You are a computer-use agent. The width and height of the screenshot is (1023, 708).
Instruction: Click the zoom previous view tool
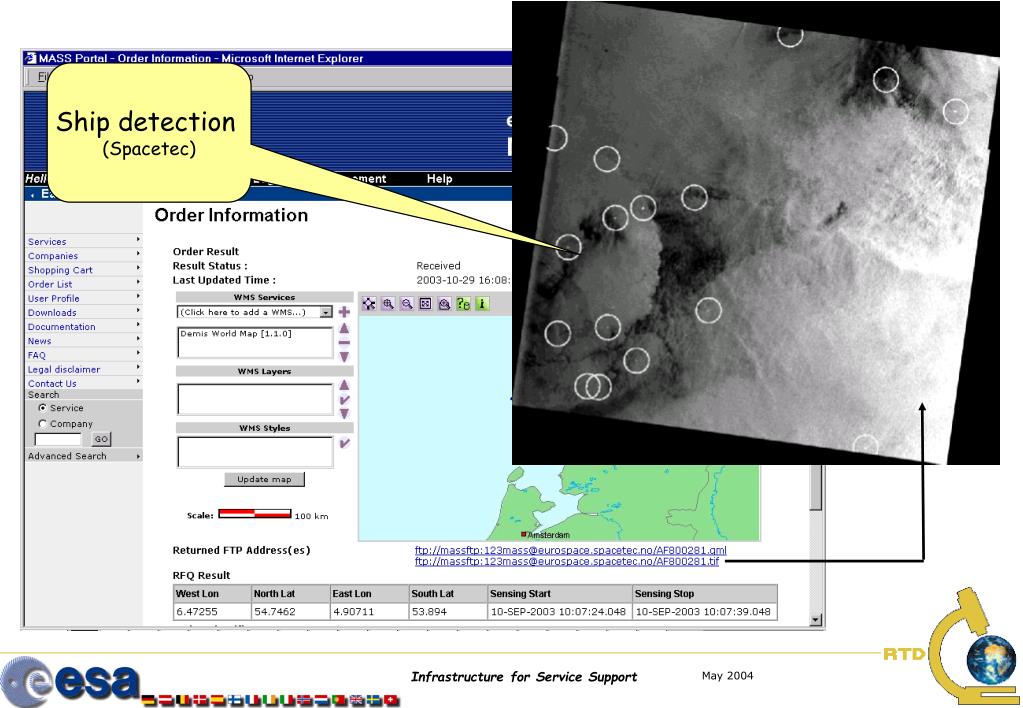444,303
